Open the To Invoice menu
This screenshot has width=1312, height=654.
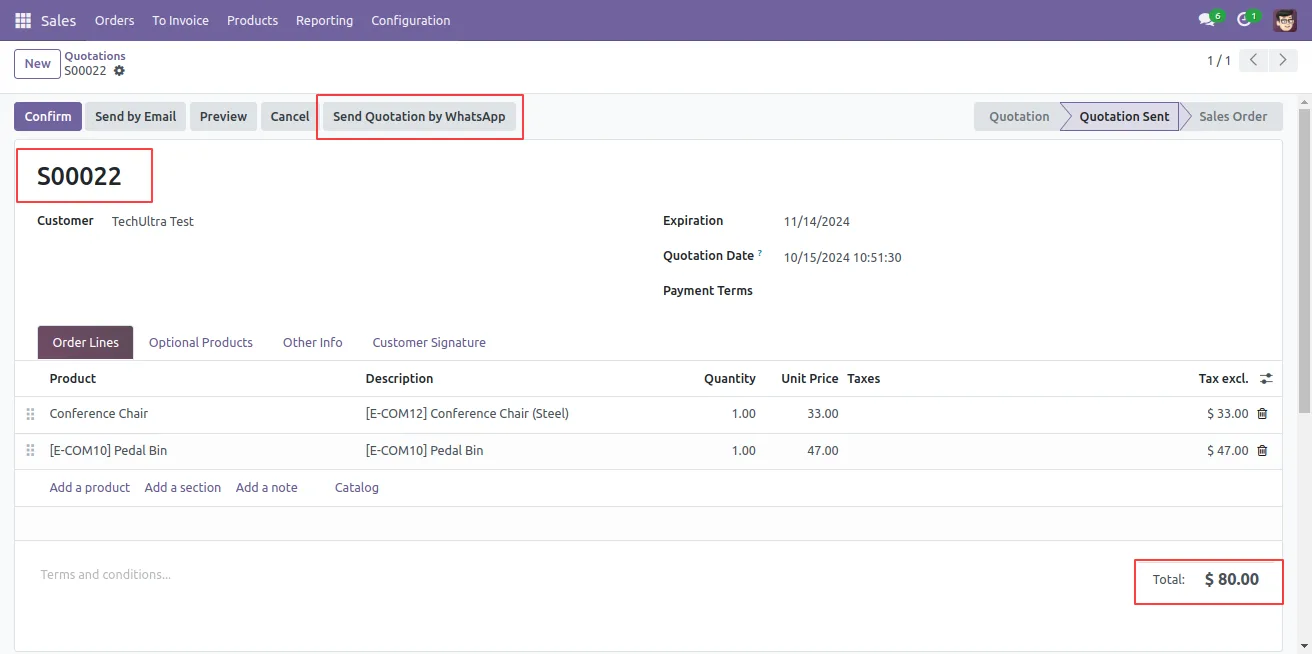pos(180,20)
